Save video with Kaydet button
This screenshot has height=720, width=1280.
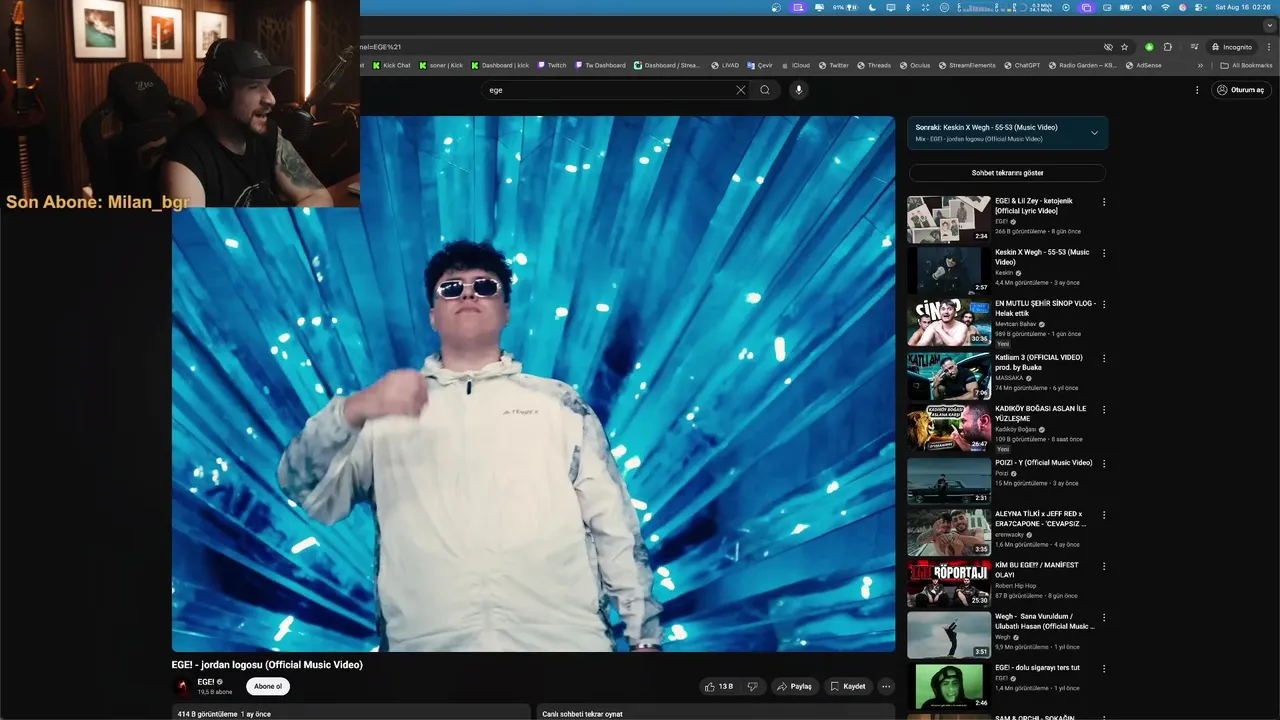click(848, 686)
